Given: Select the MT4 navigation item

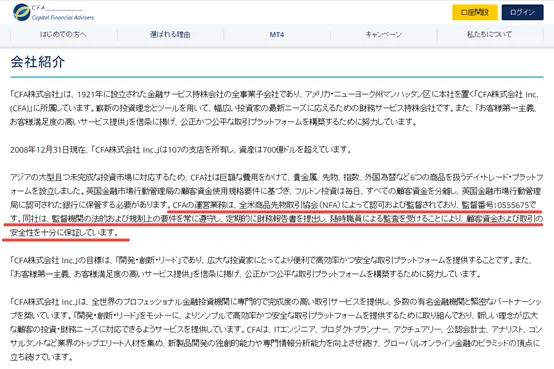Looking at the screenshot, I should pyautogui.click(x=277, y=35).
